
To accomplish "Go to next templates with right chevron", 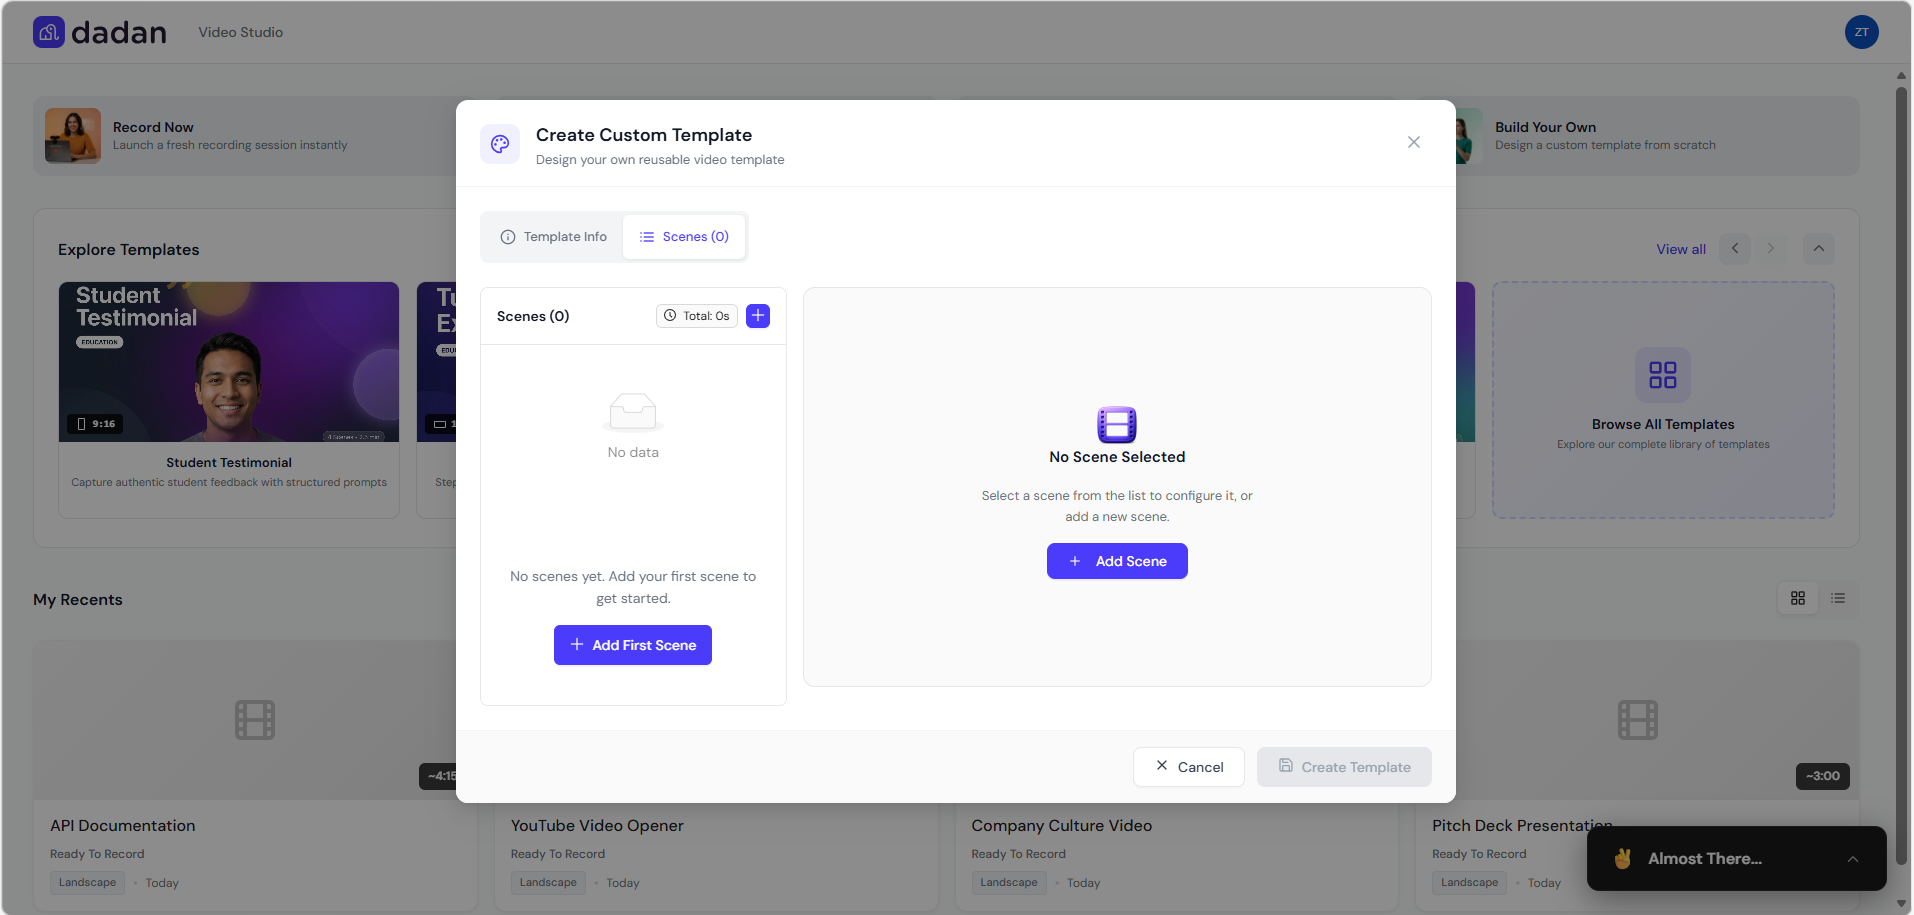I will coord(1770,249).
